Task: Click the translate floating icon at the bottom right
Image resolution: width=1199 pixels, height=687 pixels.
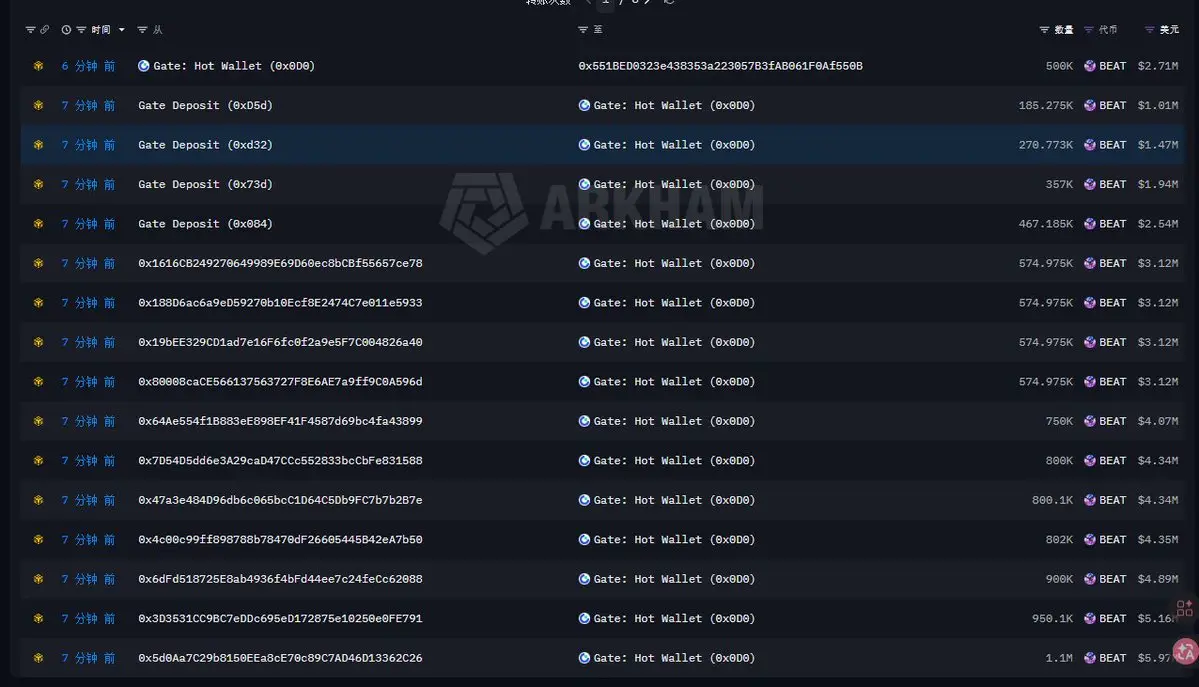Action: [x=1186, y=651]
